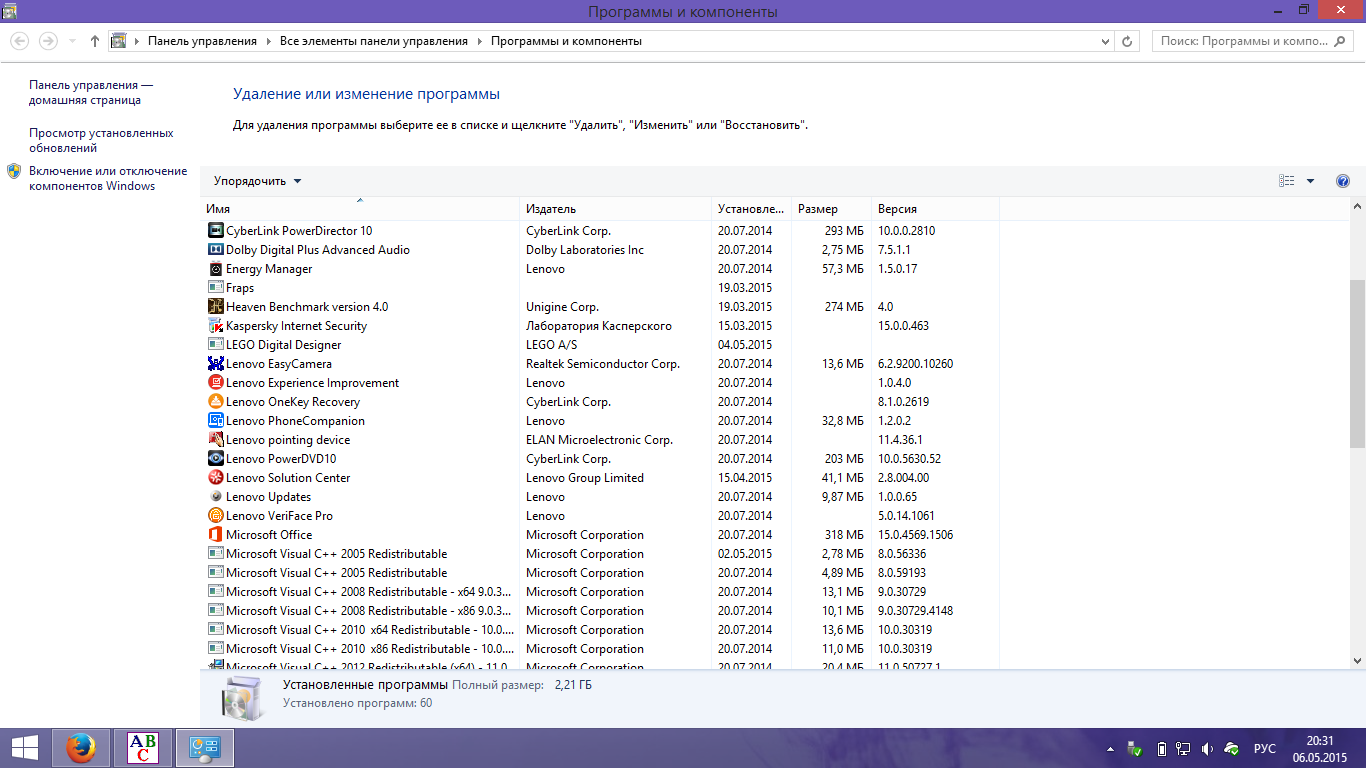
Task: Click the Energy Manager program icon
Action: (215, 269)
